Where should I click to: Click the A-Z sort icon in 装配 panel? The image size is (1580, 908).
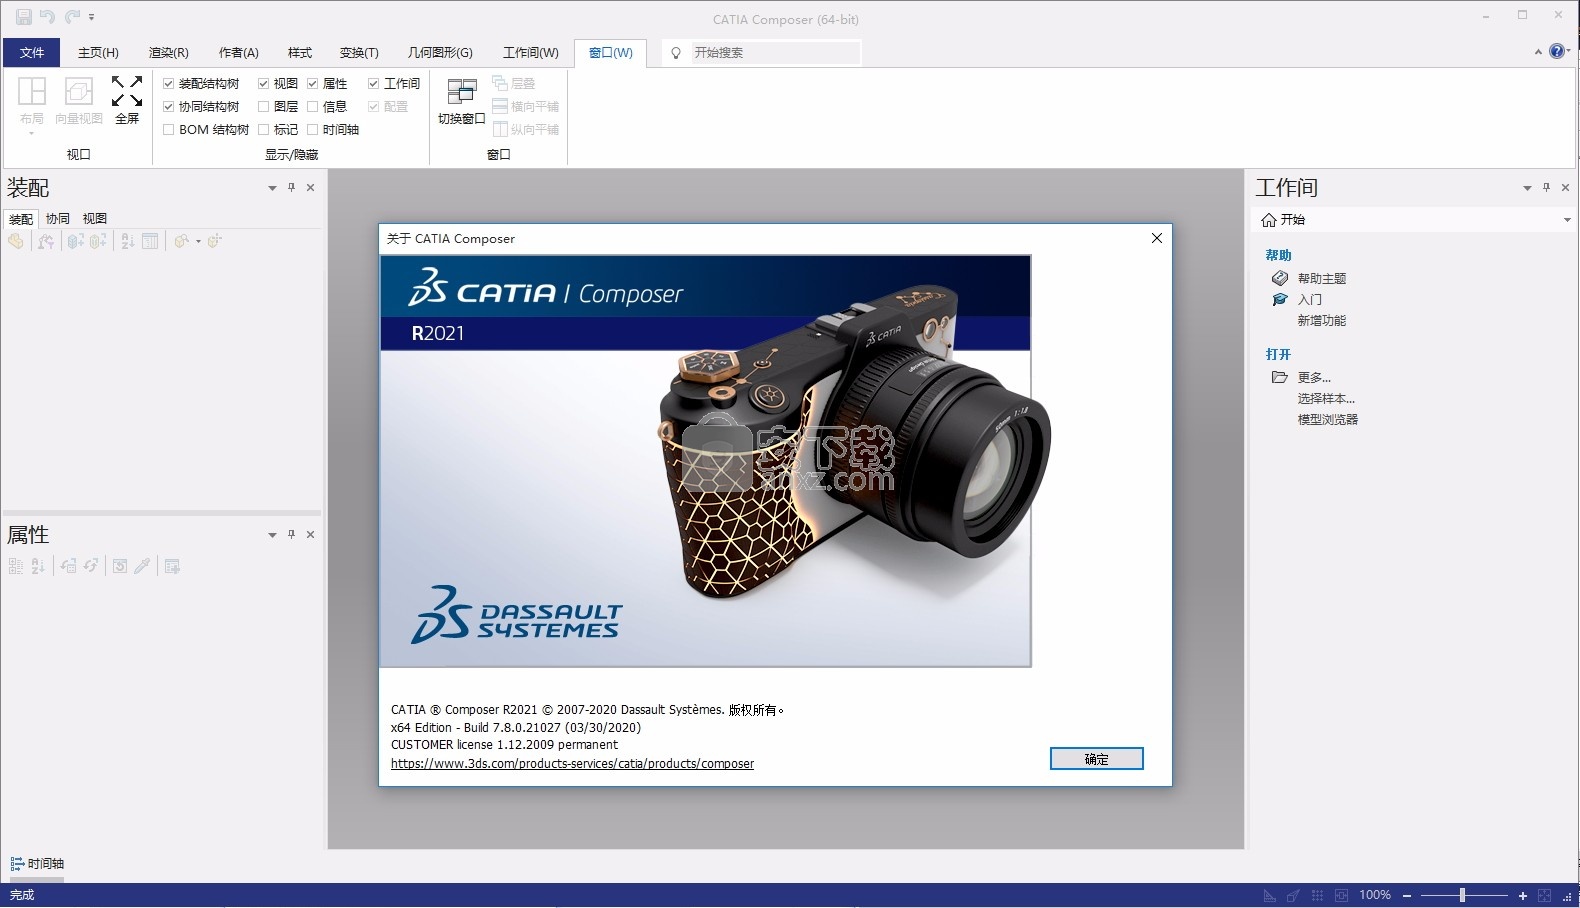point(128,241)
